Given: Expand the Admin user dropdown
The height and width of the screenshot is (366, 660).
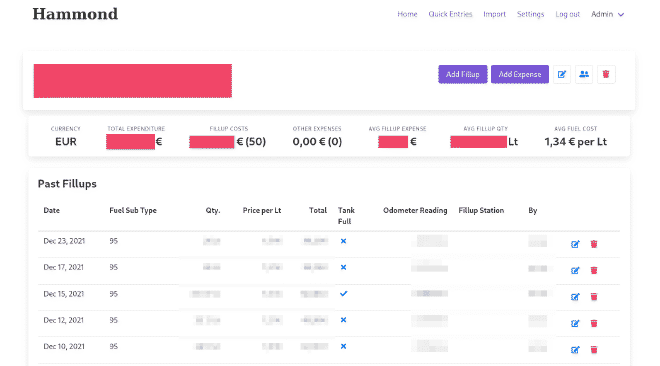Looking at the screenshot, I should (x=607, y=14).
